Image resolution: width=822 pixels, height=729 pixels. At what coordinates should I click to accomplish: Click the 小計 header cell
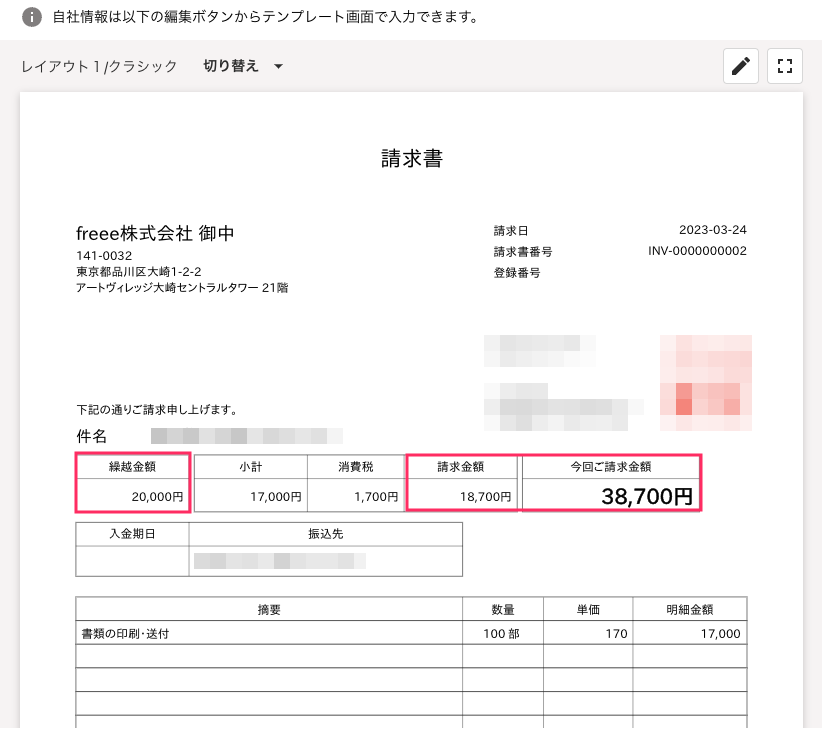tap(251, 466)
